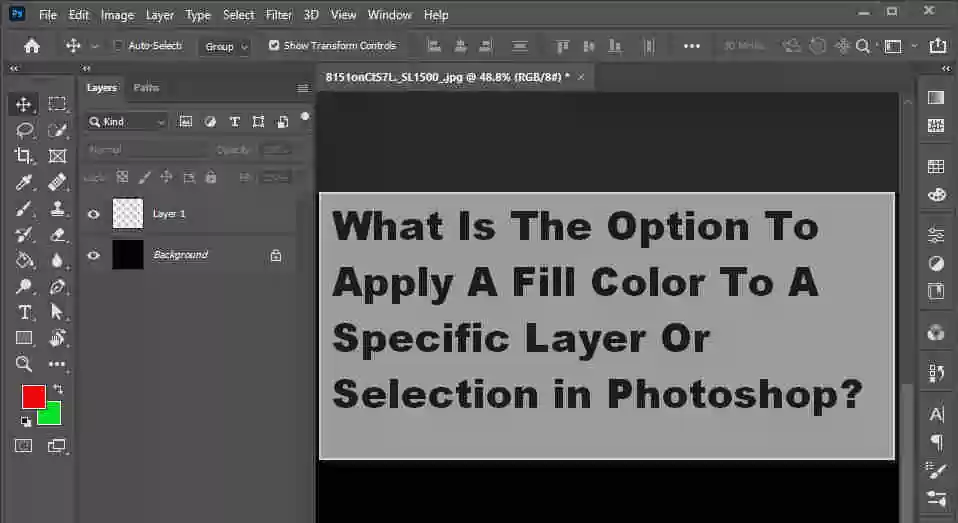Toggle the pixel layers filter
The image size is (958, 523).
(185, 122)
